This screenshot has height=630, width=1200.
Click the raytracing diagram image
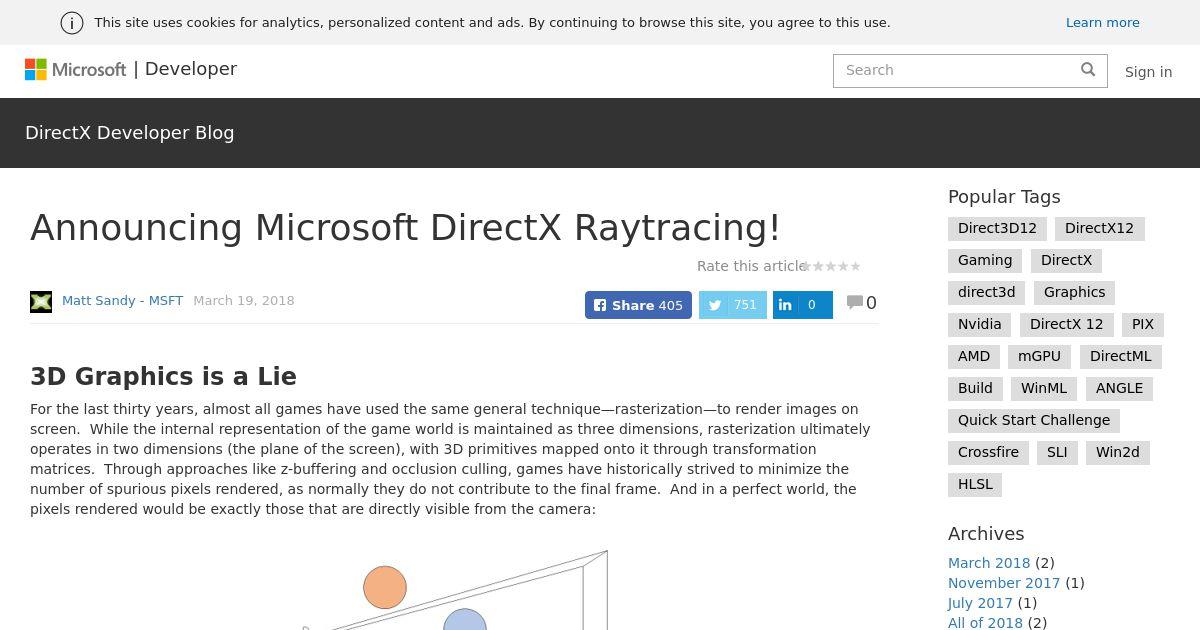coord(455,590)
